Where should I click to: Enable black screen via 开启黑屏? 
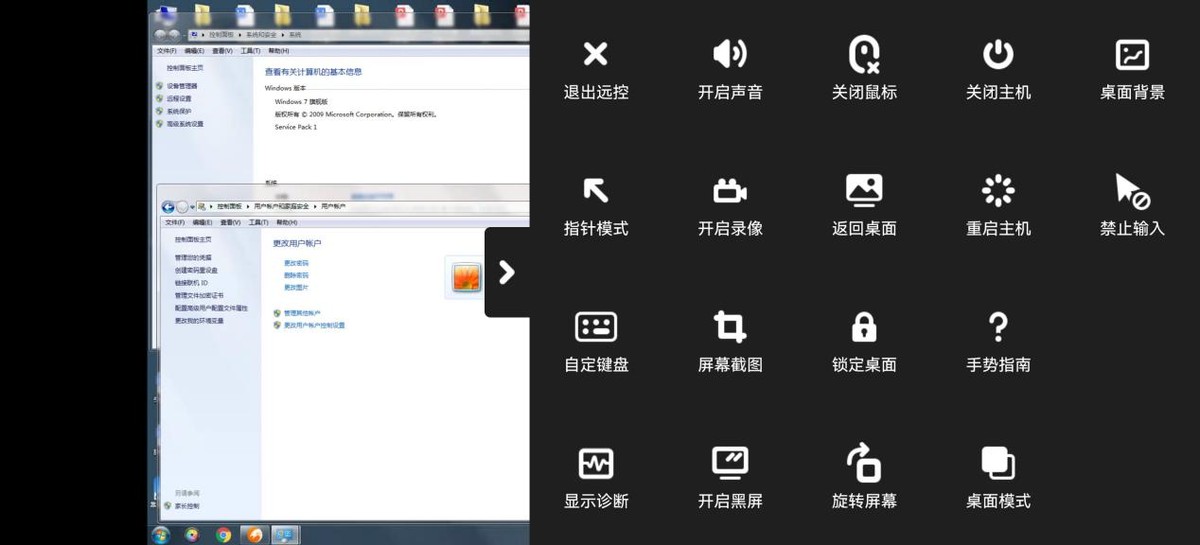click(730, 479)
